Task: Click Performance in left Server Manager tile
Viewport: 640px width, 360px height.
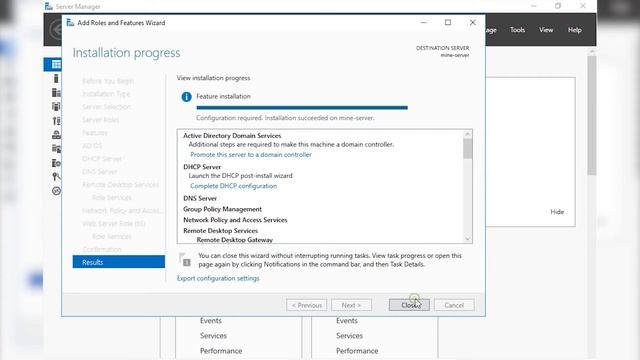Action: pyautogui.click(x=221, y=351)
